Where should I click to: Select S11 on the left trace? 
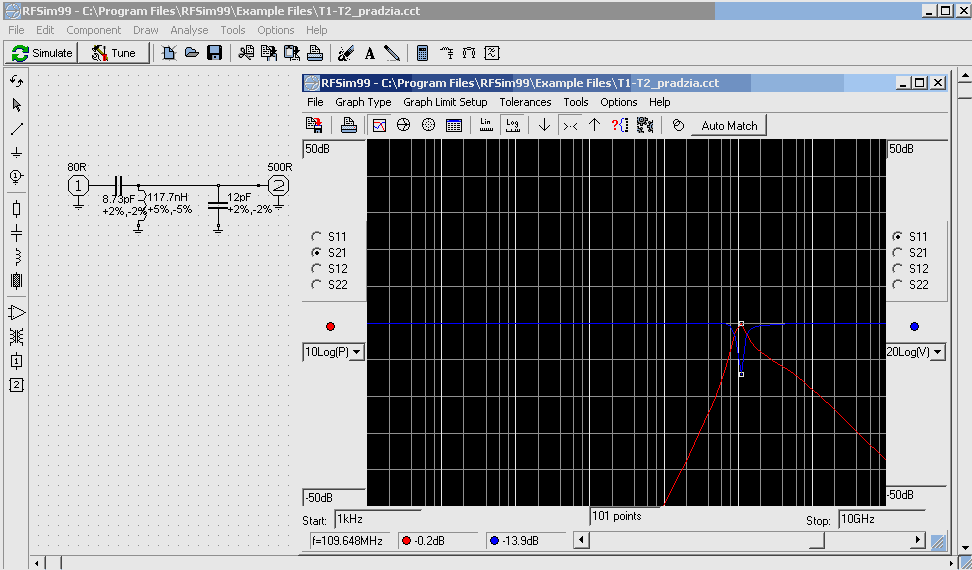pyautogui.click(x=317, y=237)
